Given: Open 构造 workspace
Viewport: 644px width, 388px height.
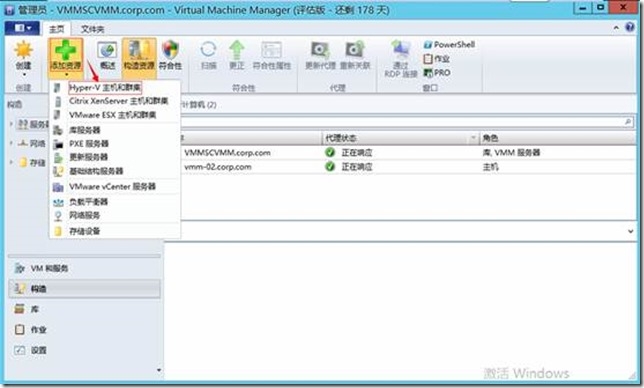Looking at the screenshot, I should click(x=84, y=289).
